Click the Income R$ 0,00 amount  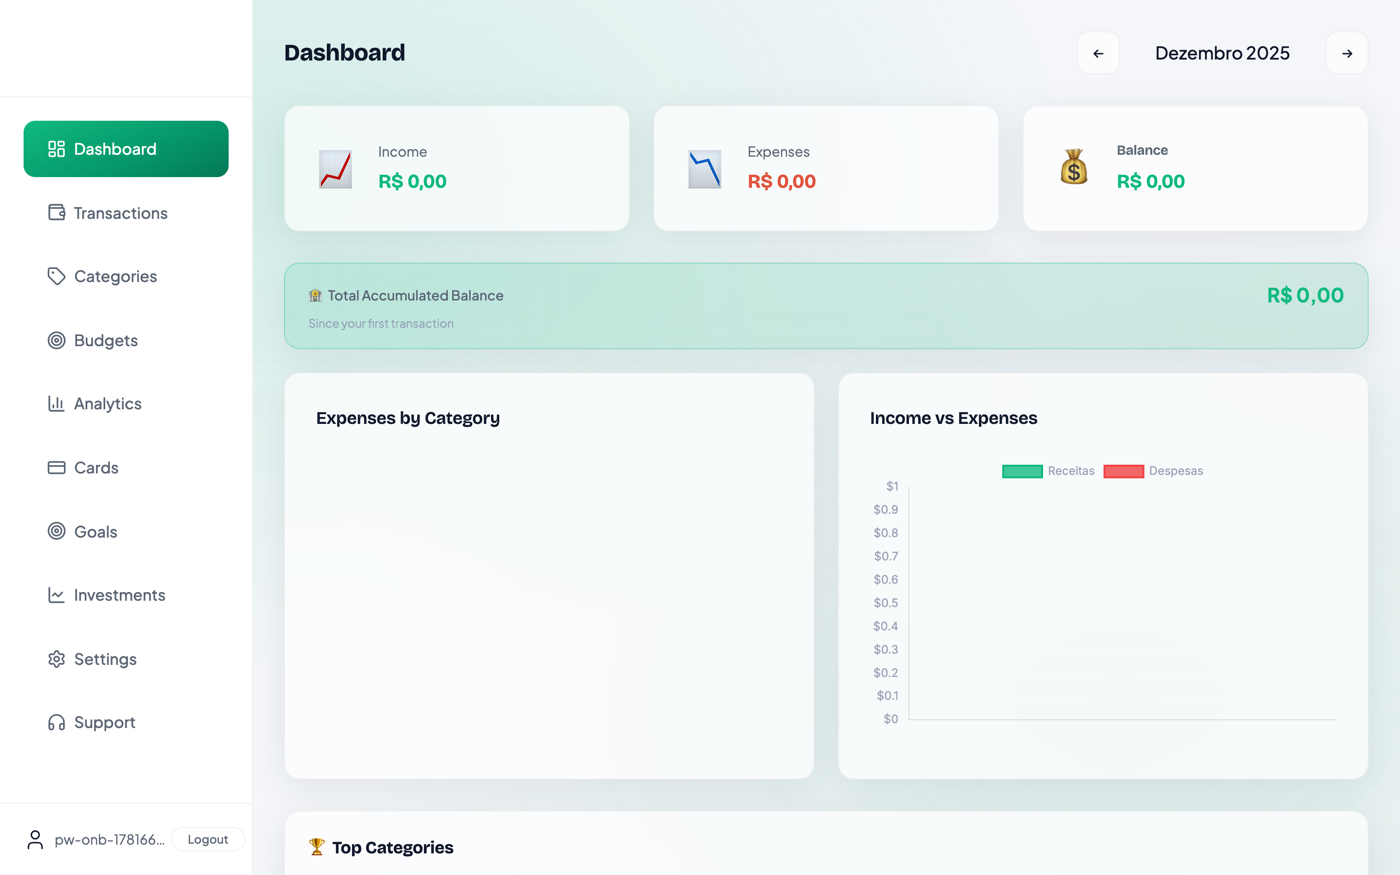coord(412,181)
